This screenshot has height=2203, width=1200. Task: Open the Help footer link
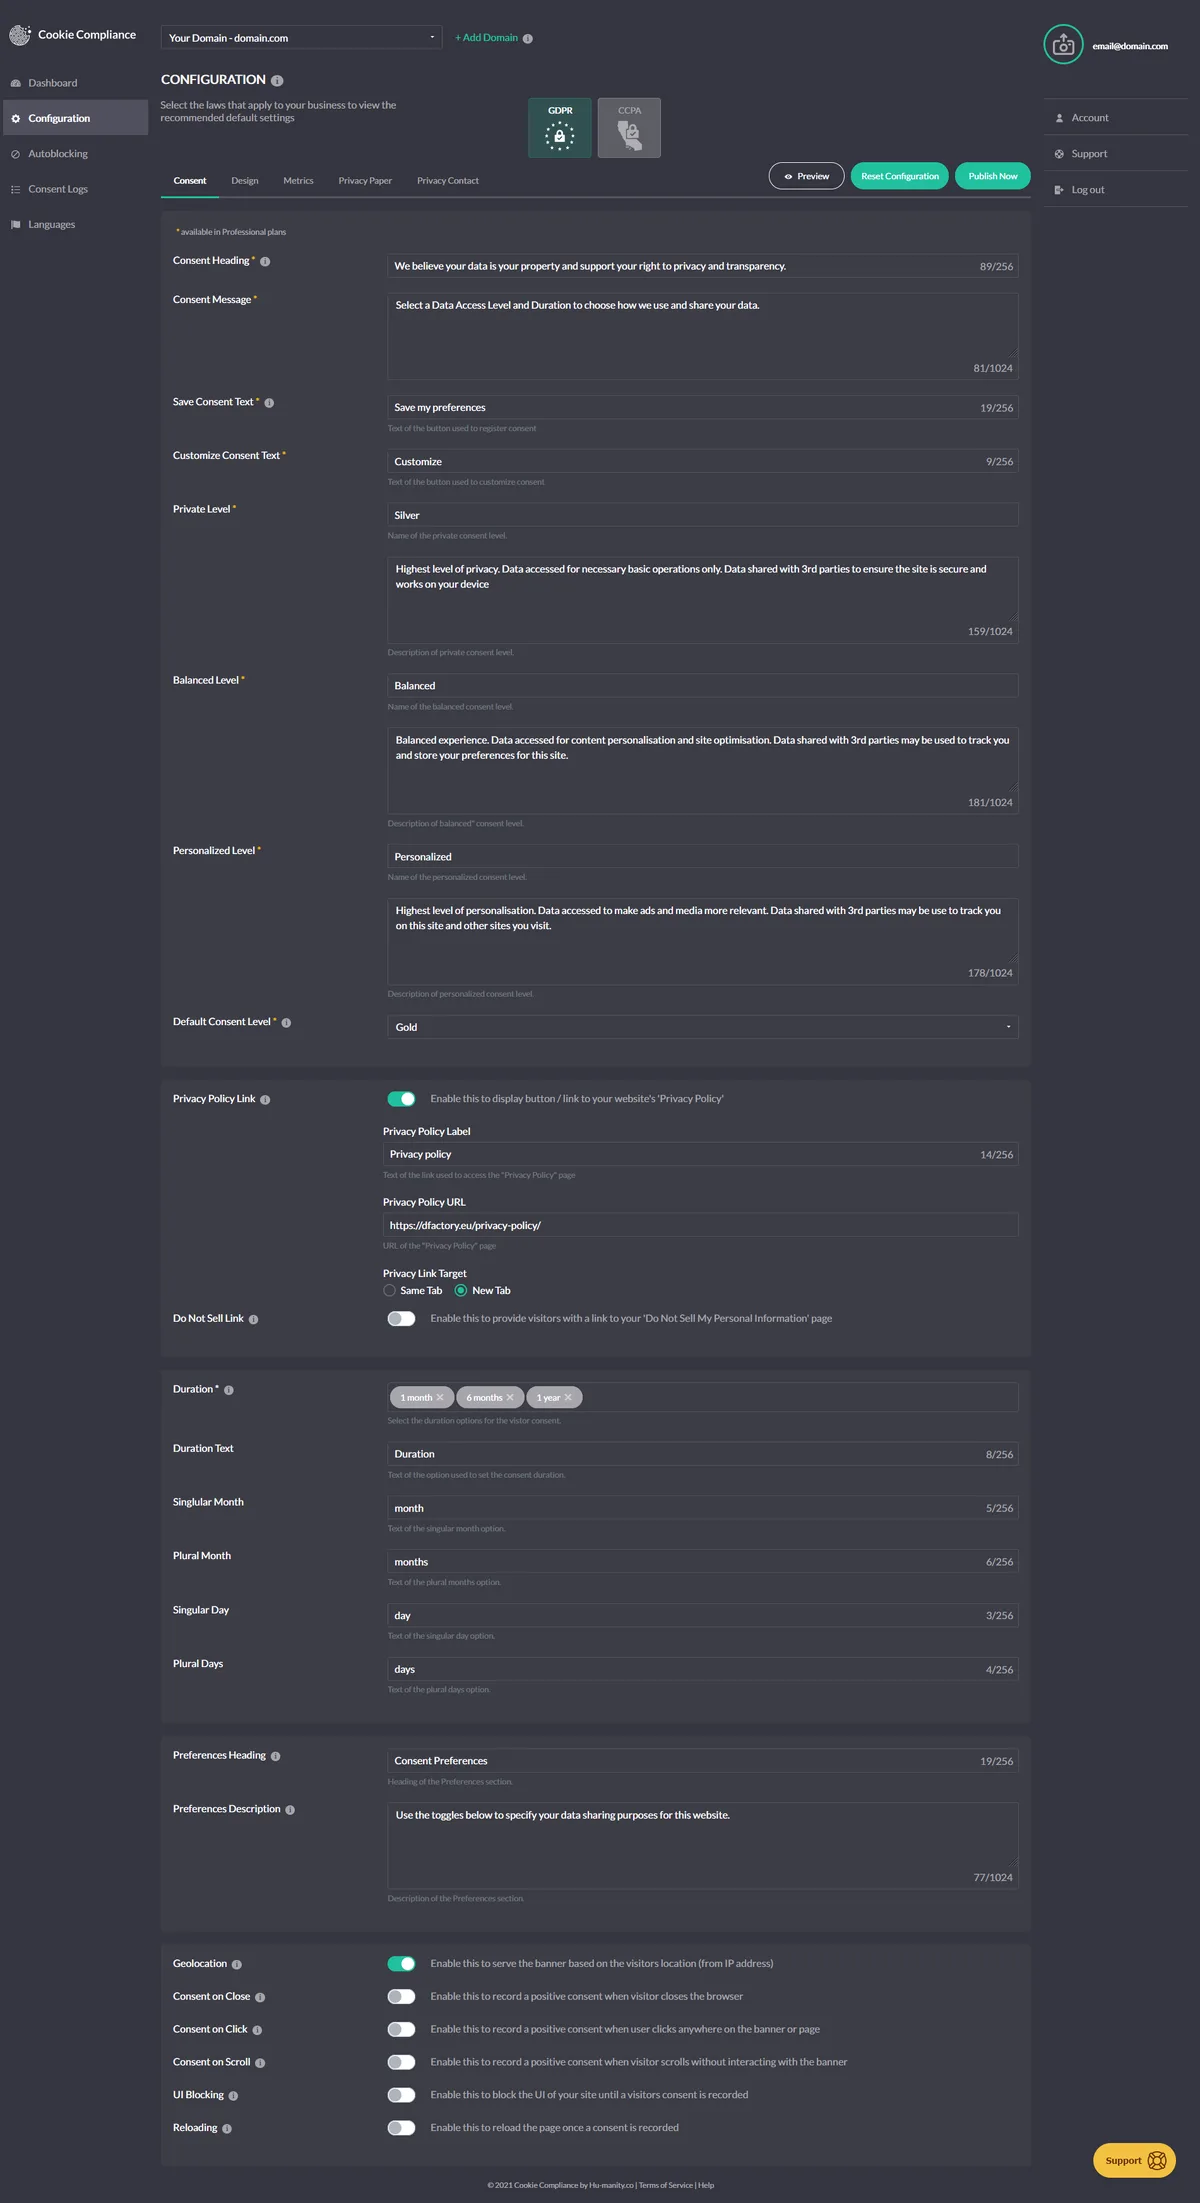point(706,2186)
